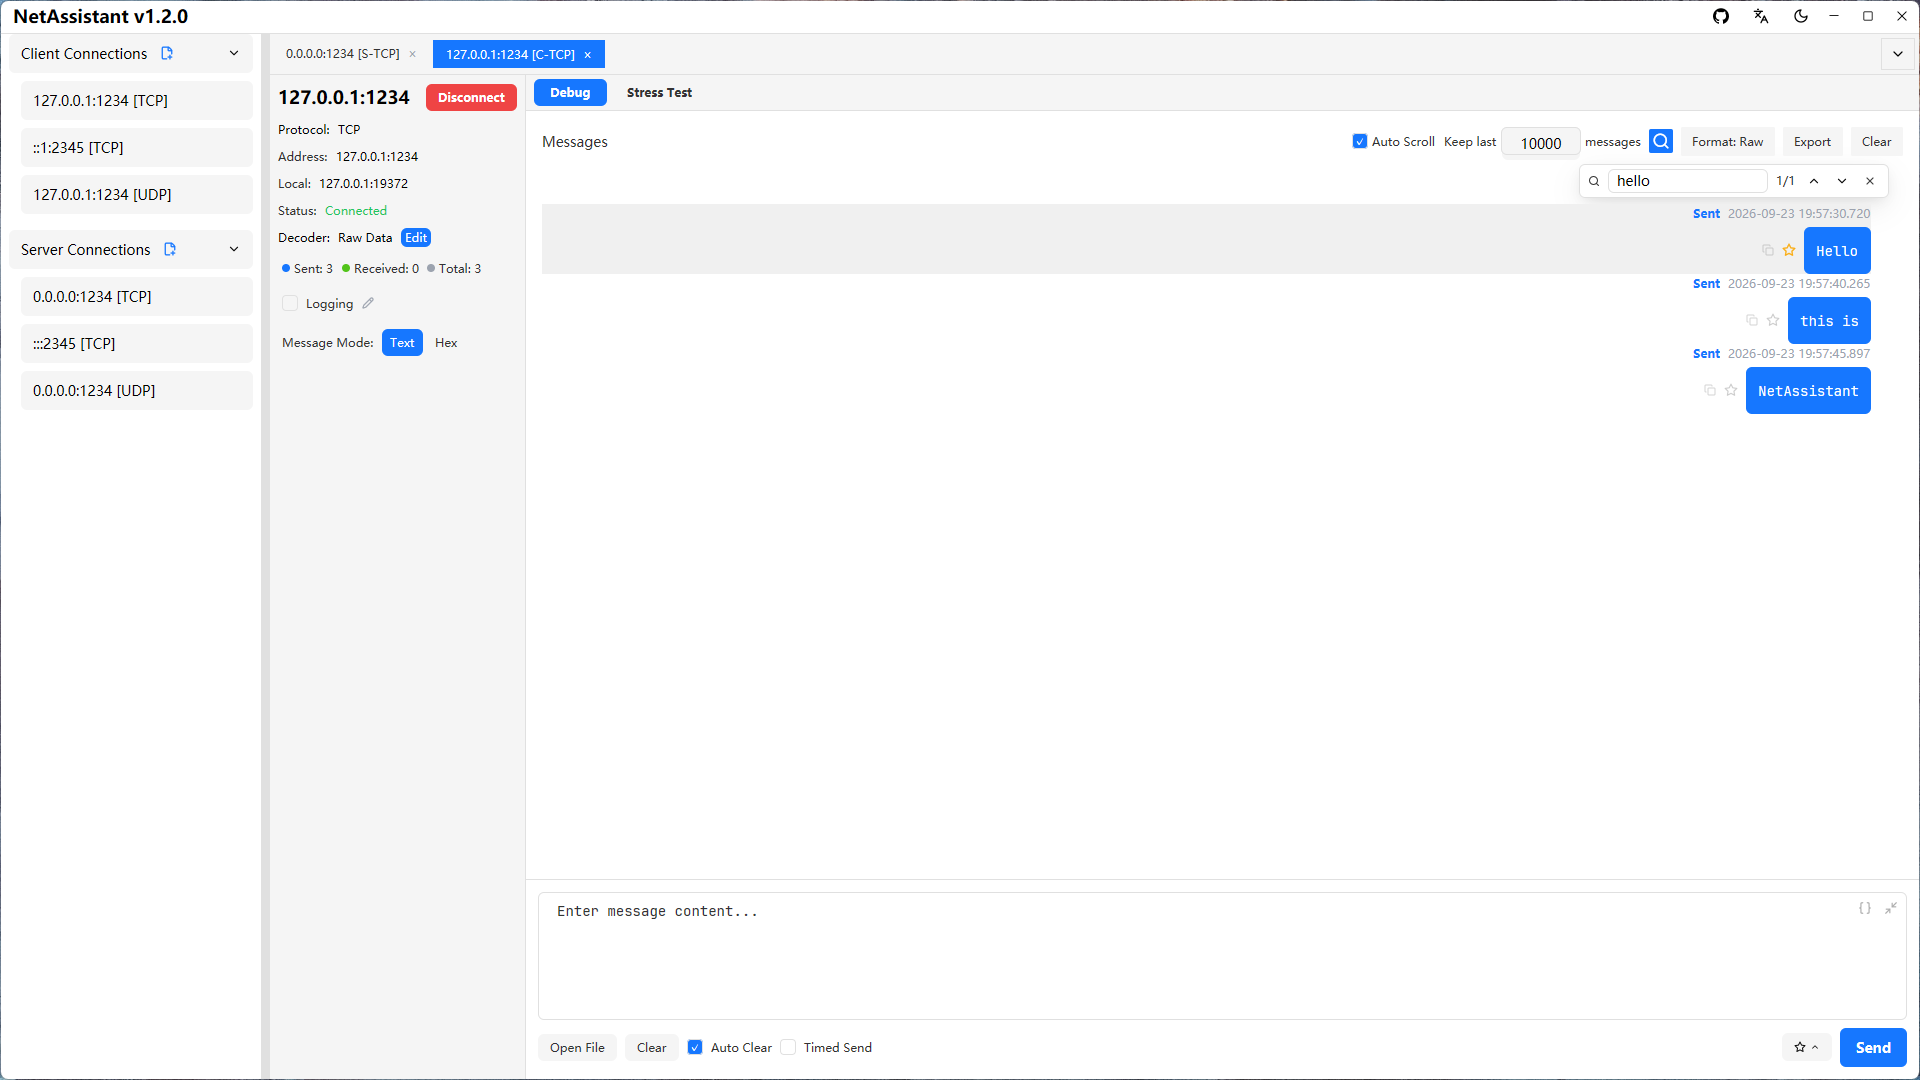Edit the Raw Data decoder
Screen dimensions: 1920x1080
(x=416, y=237)
